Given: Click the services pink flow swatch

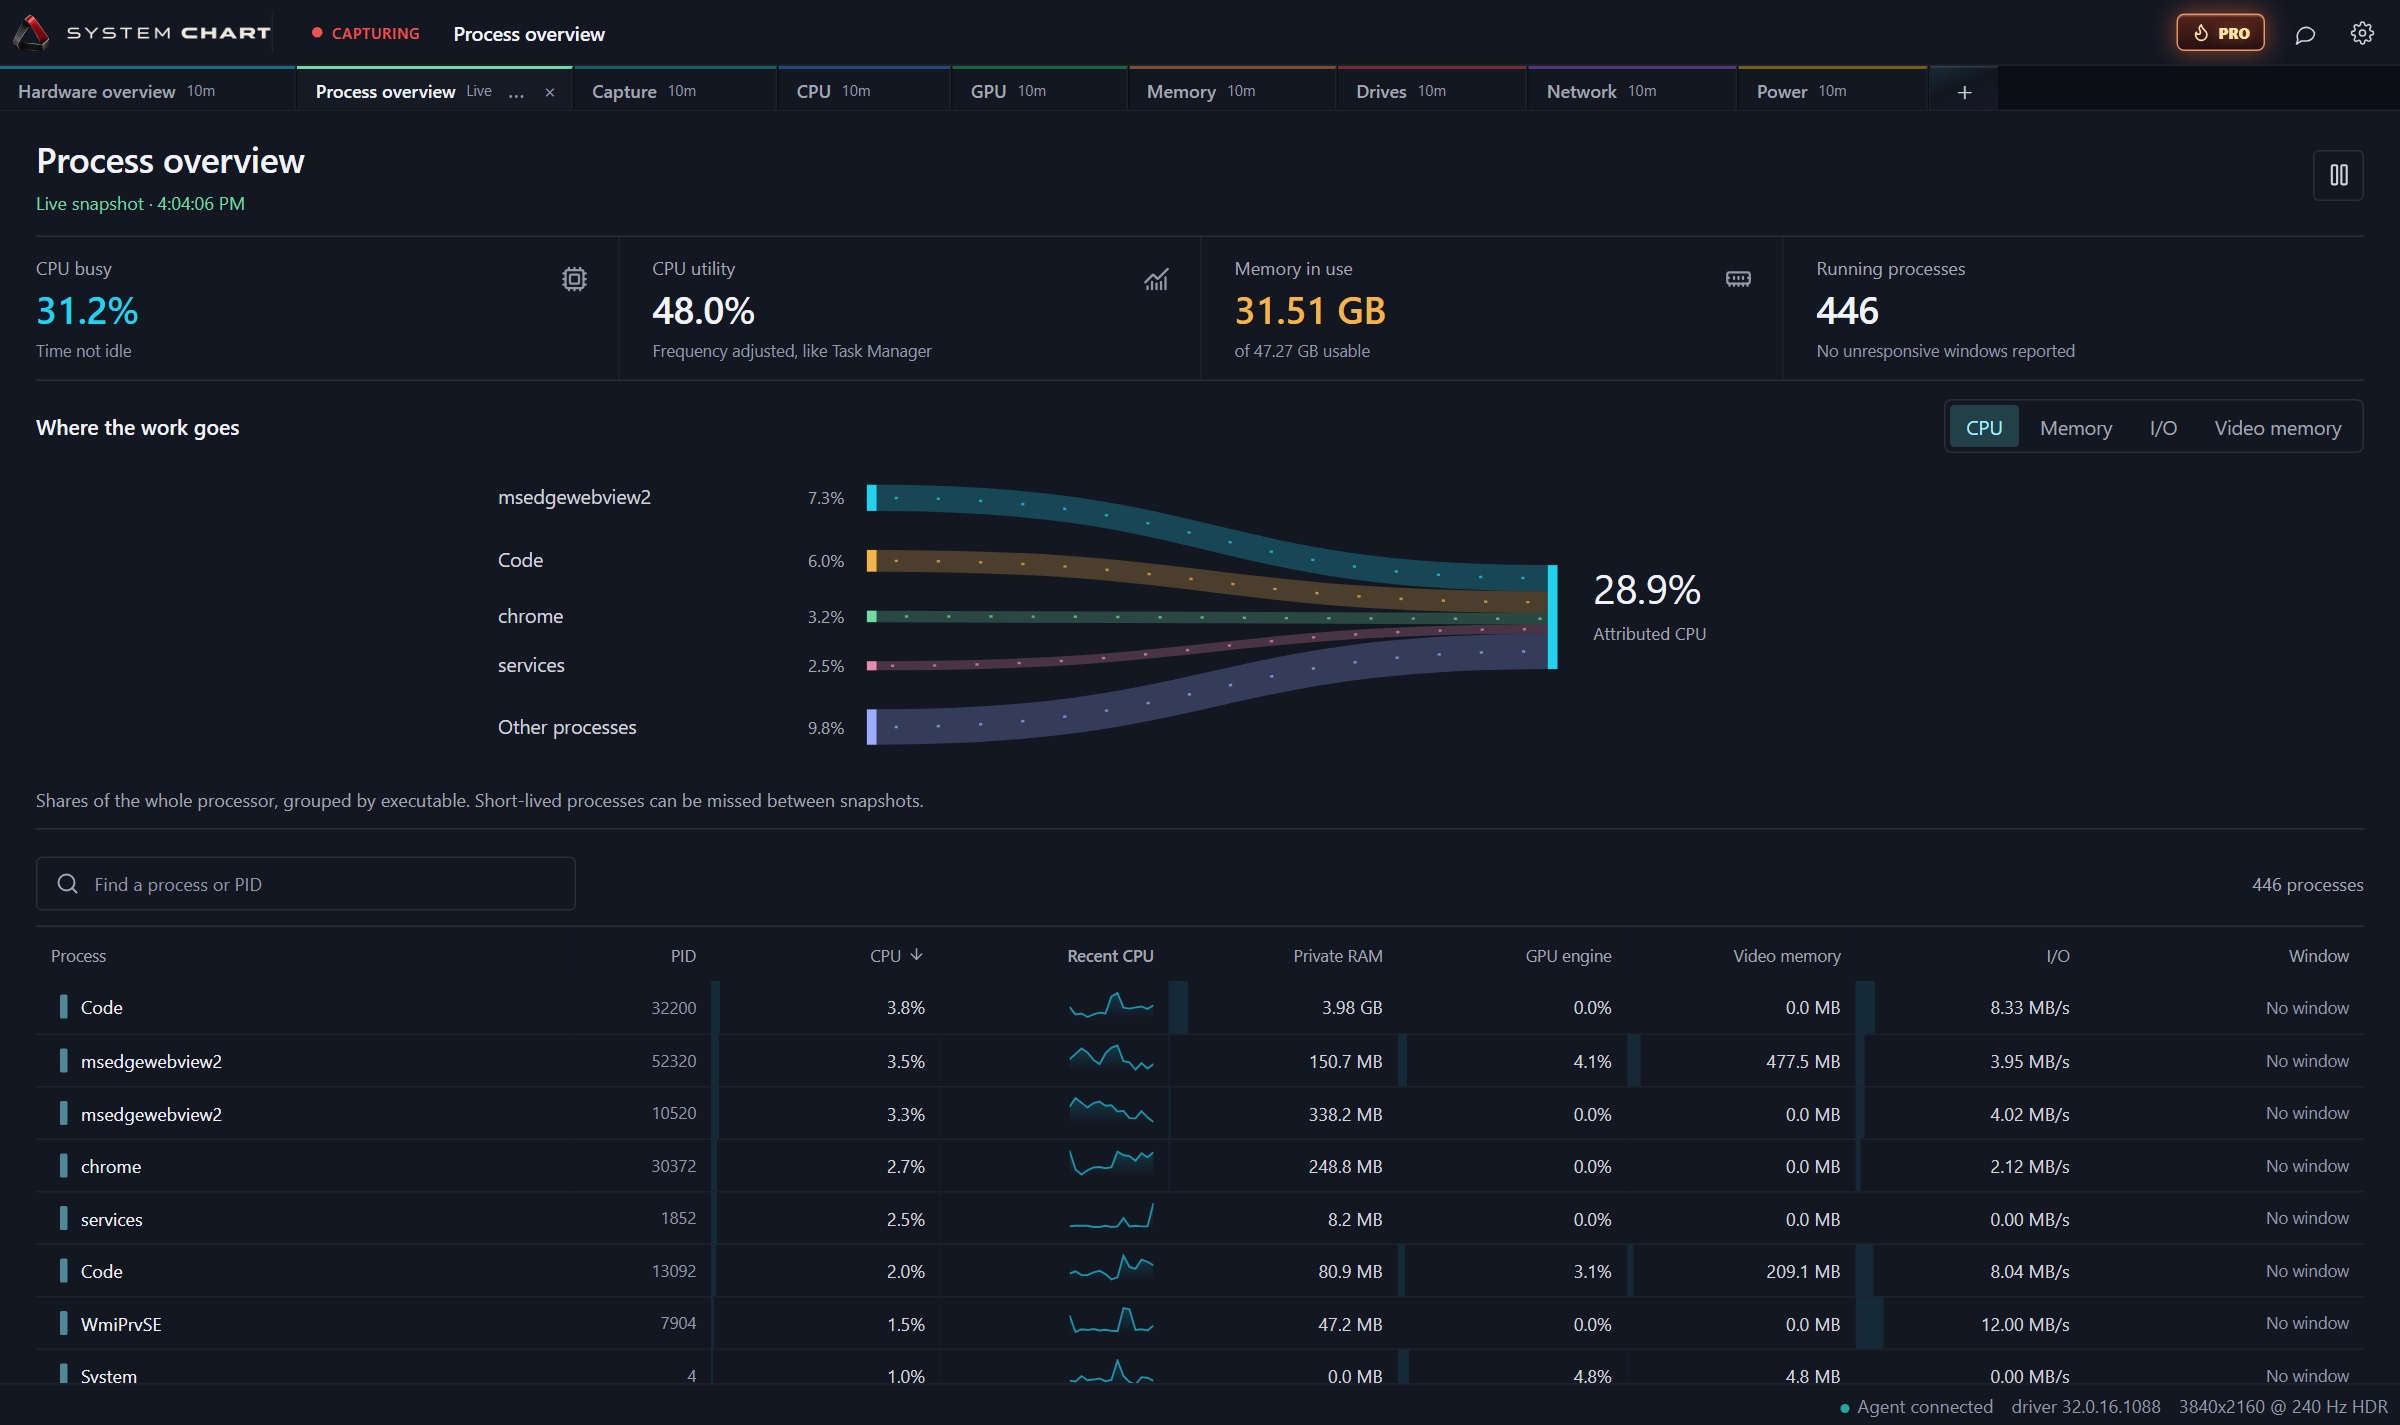Looking at the screenshot, I should pyautogui.click(x=872, y=666).
